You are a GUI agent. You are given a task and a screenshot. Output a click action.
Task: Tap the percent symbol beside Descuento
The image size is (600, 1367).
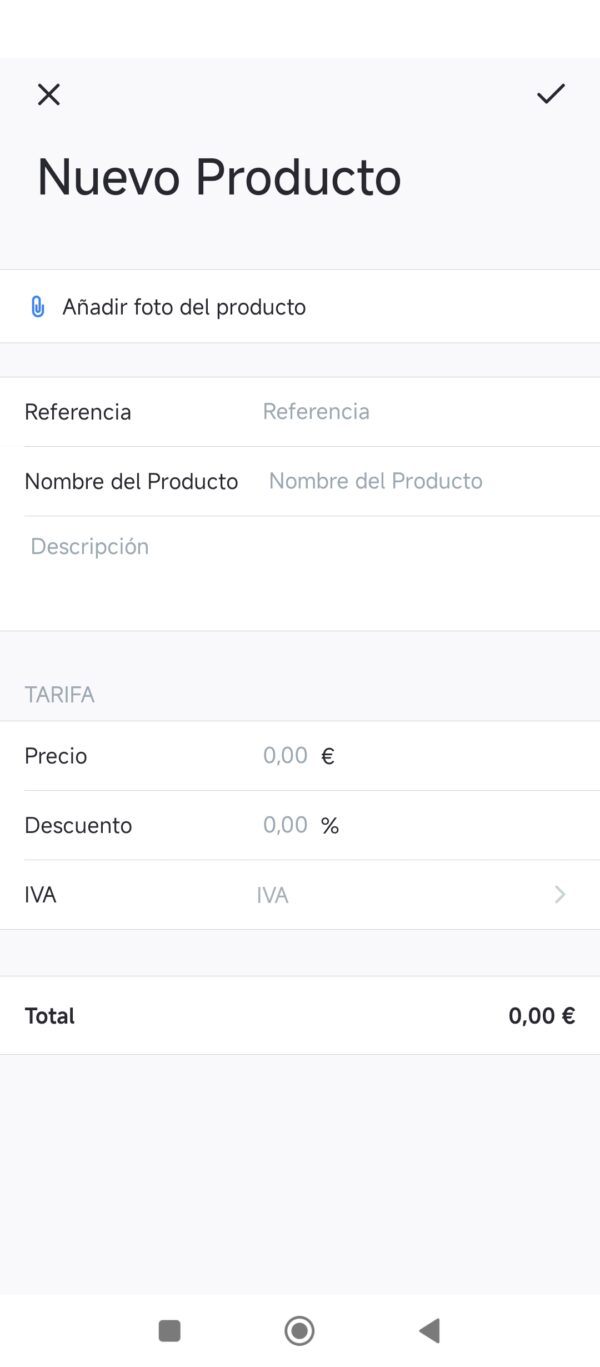330,826
